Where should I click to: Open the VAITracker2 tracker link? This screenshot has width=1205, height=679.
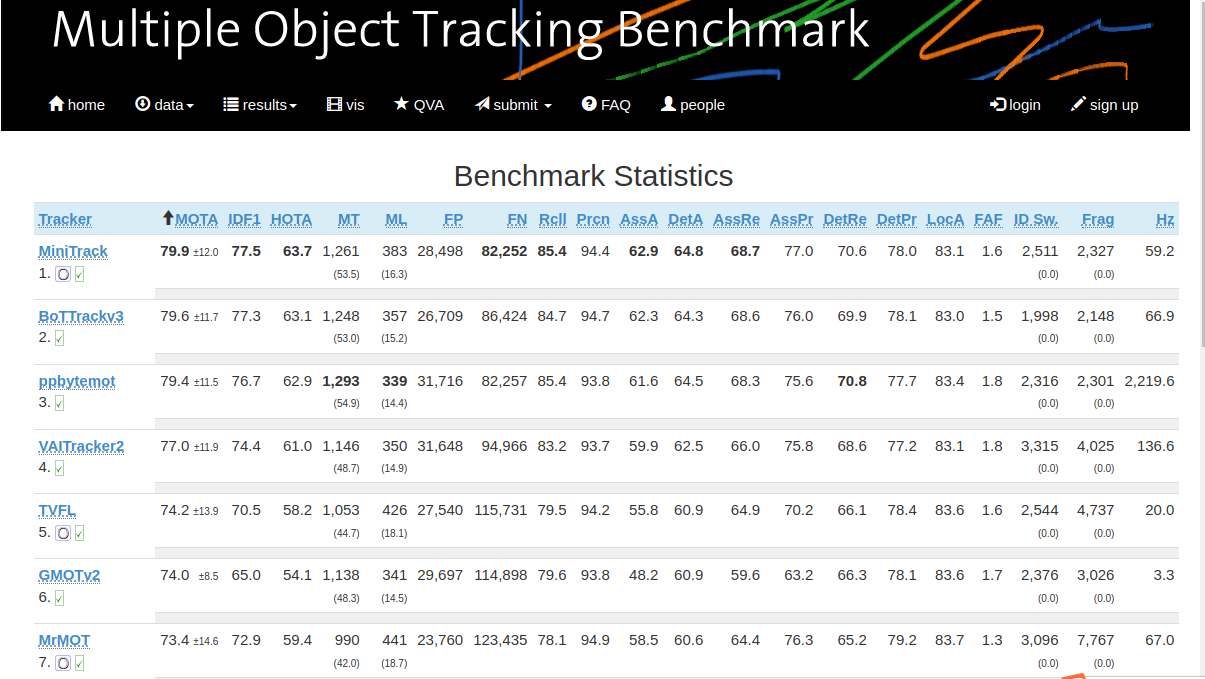click(81, 446)
